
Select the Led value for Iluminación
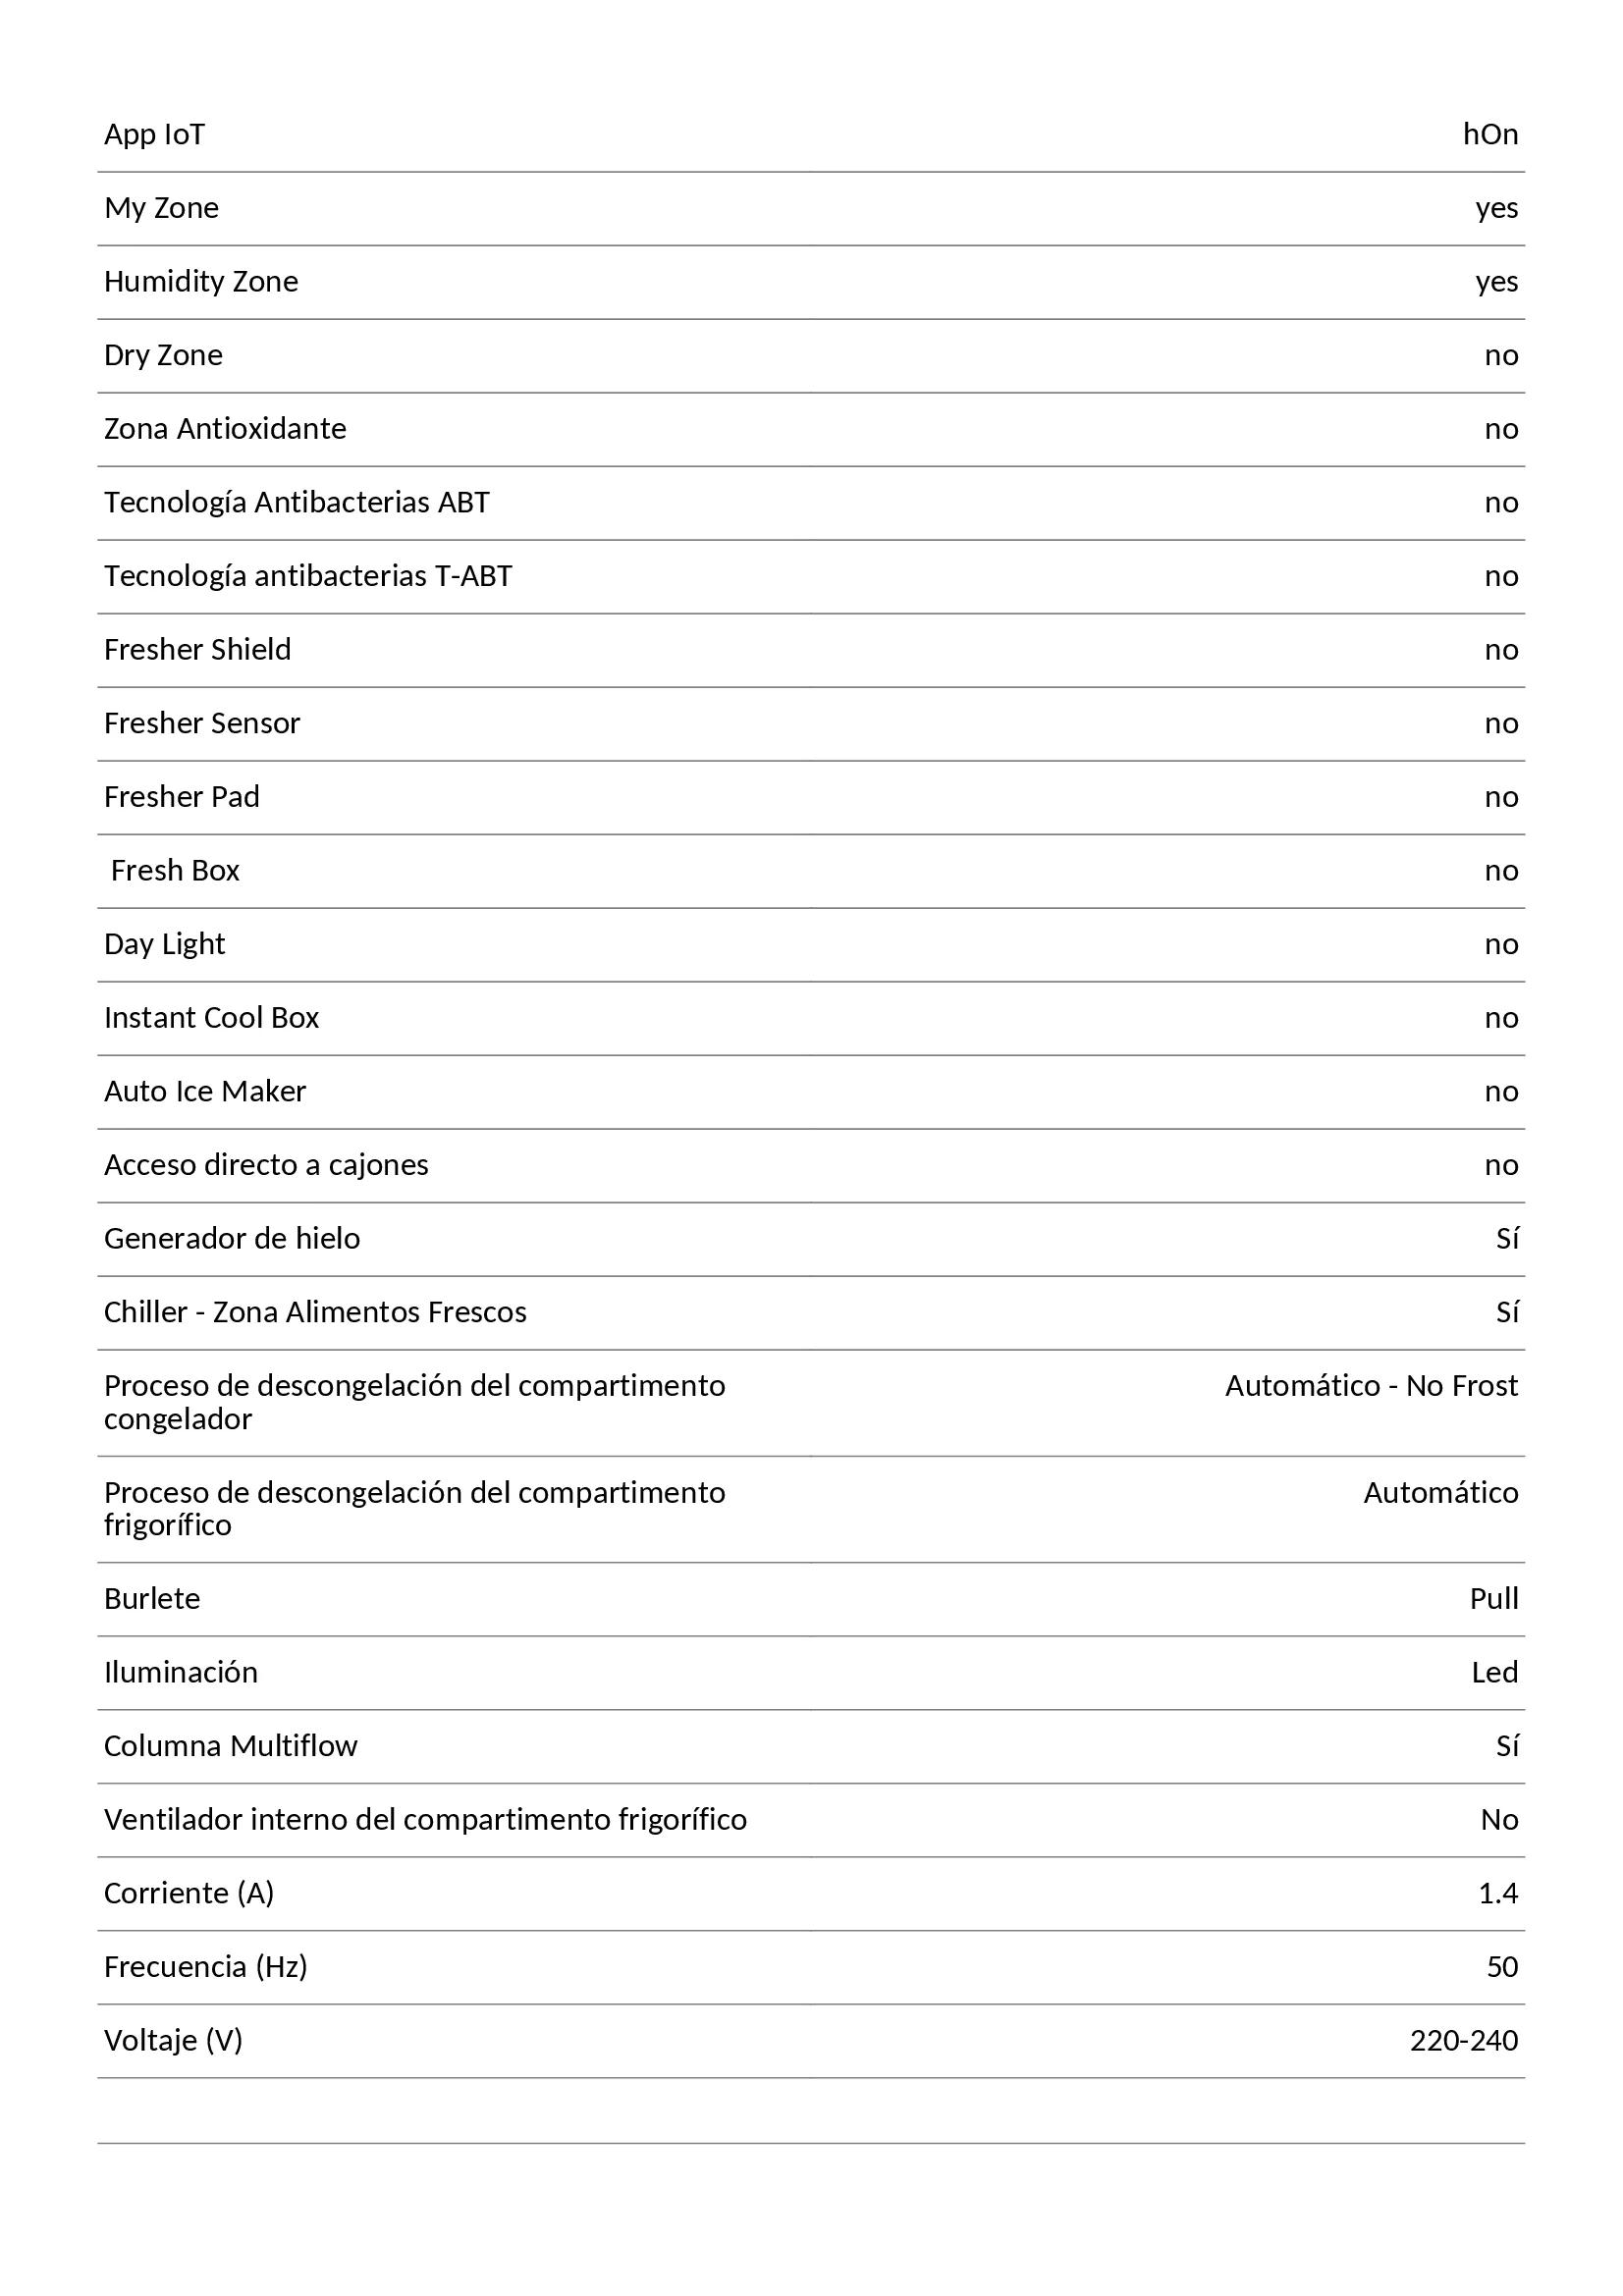[x=1494, y=1673]
